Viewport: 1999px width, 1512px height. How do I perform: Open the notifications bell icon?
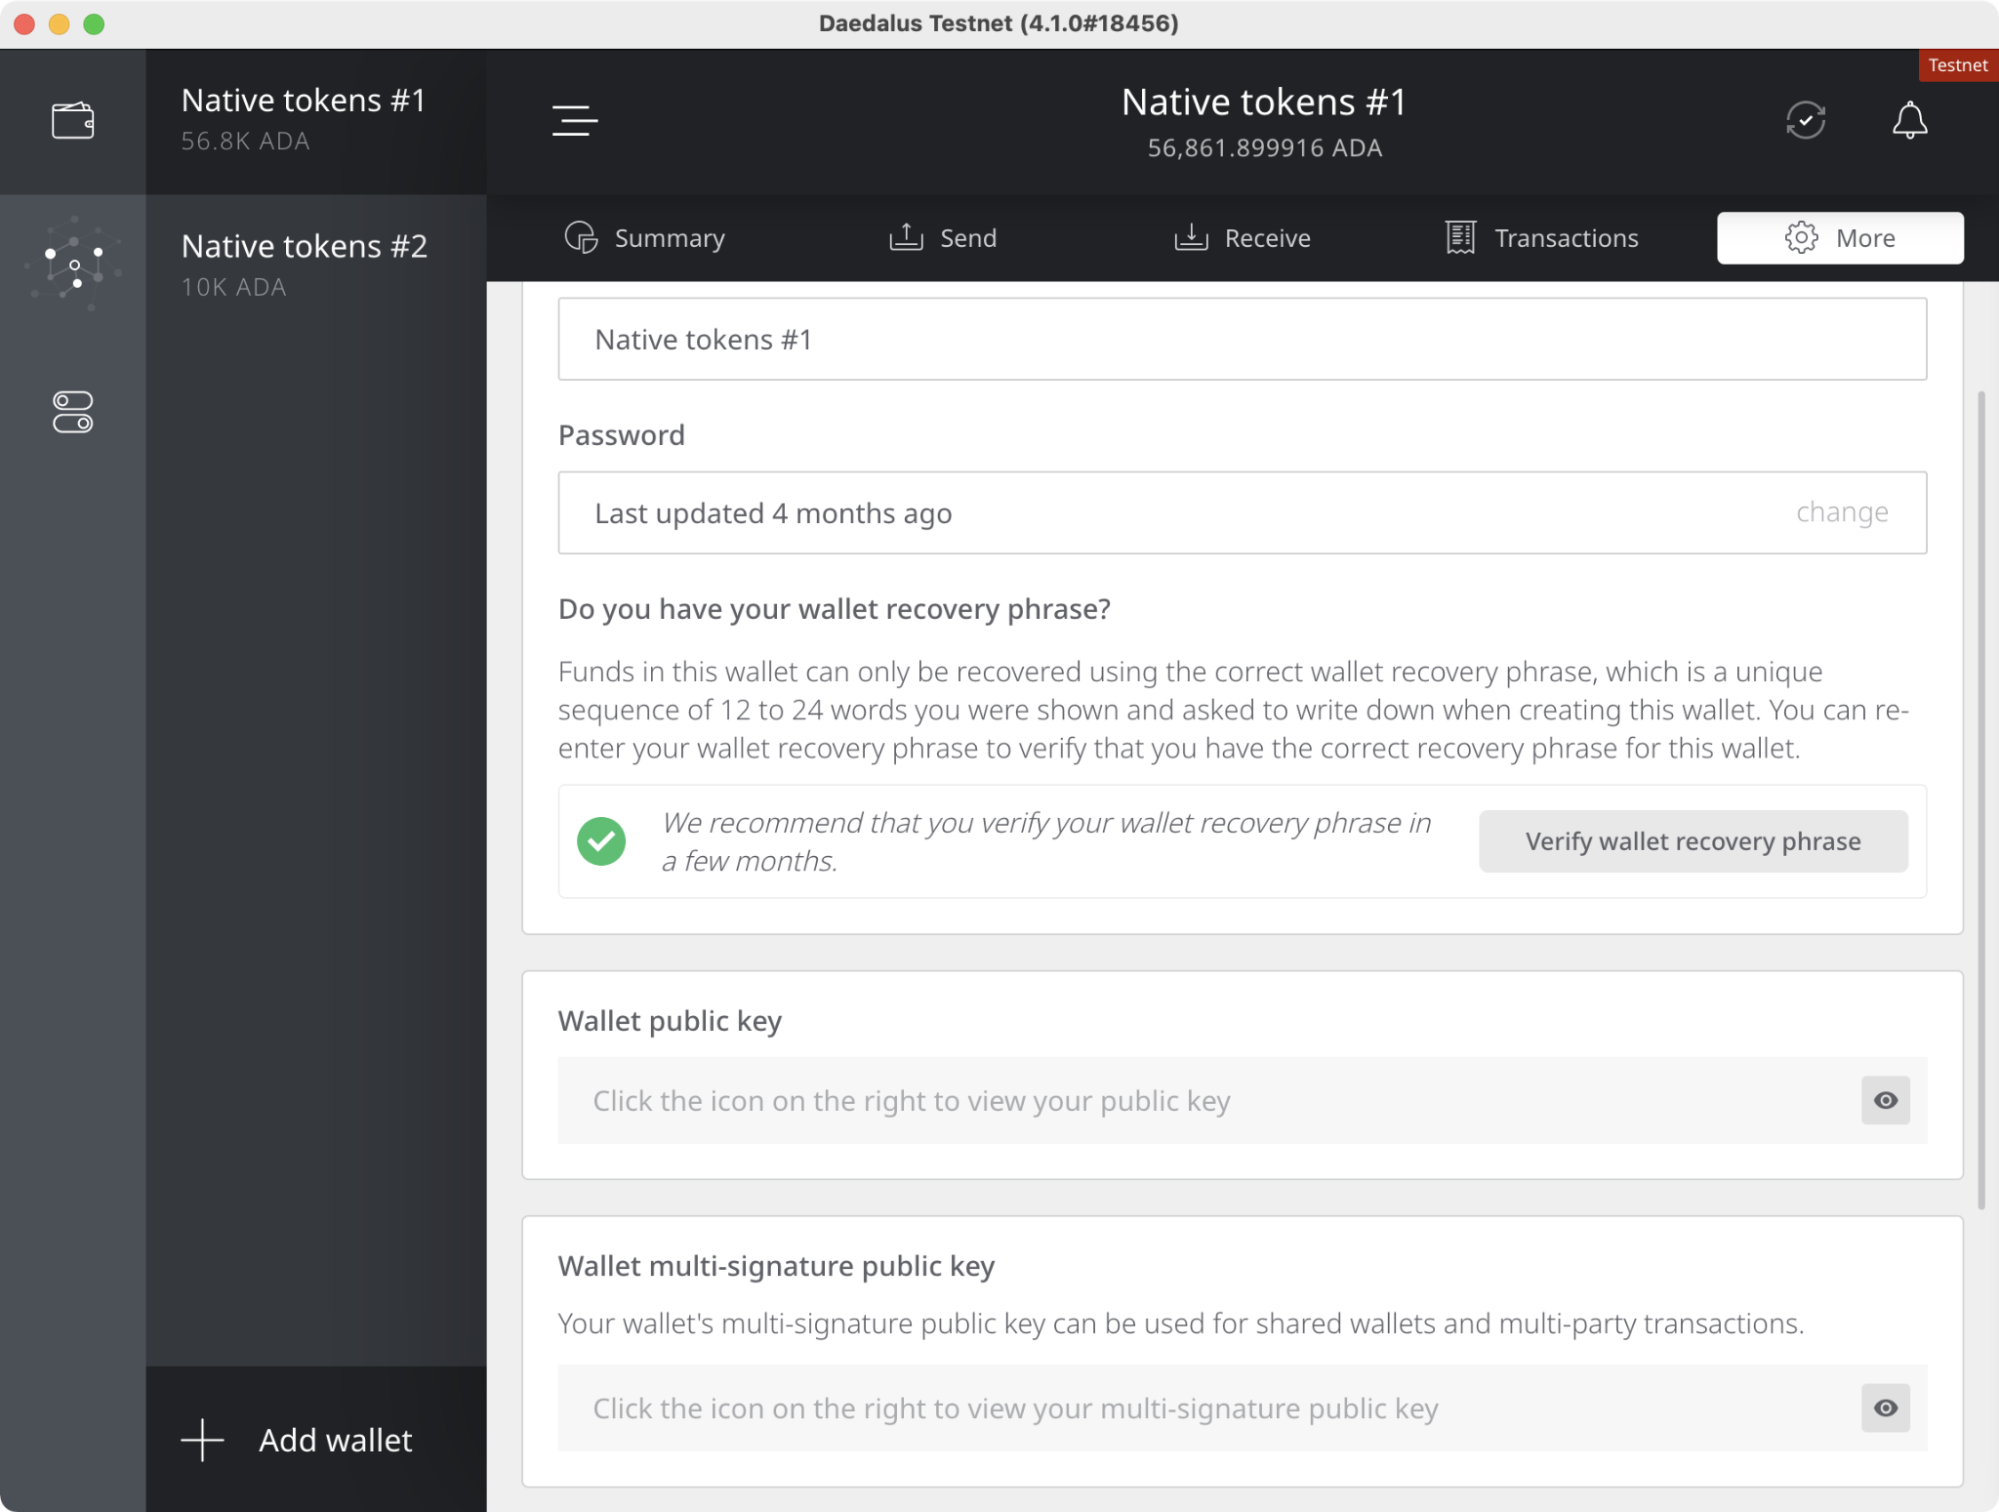pyautogui.click(x=1909, y=121)
